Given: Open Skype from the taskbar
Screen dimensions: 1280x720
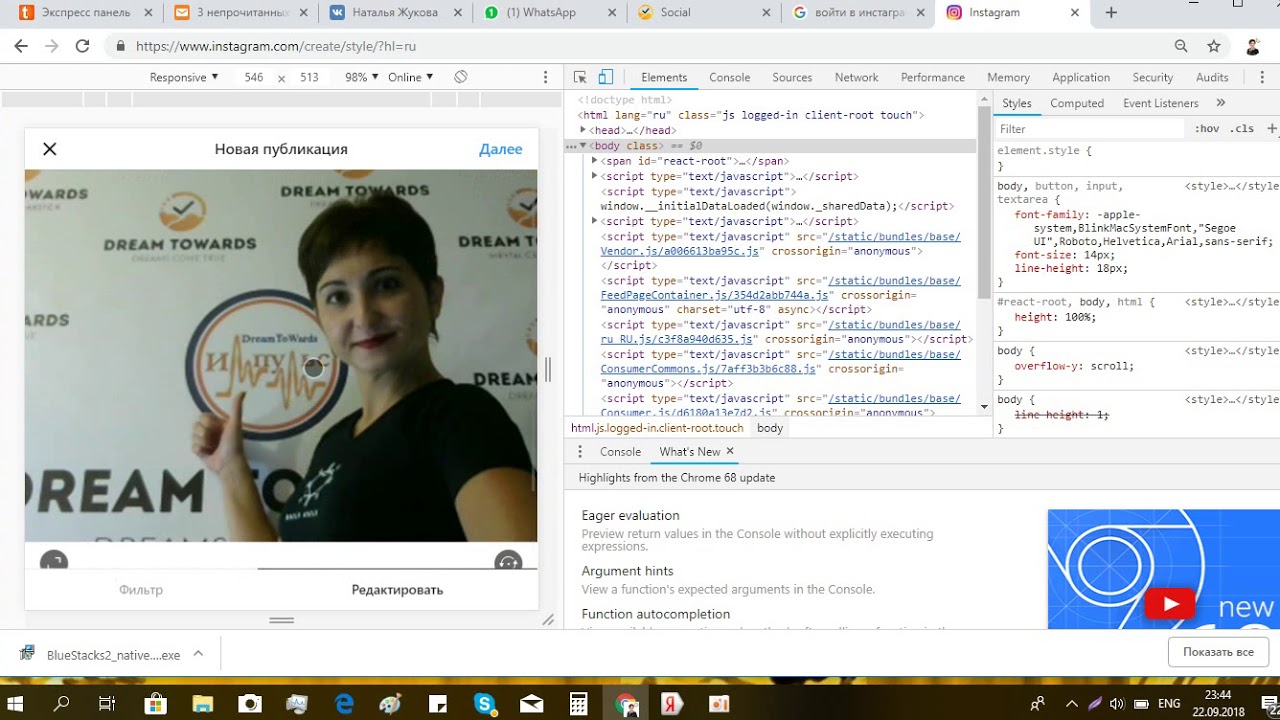Looking at the screenshot, I should 486,704.
